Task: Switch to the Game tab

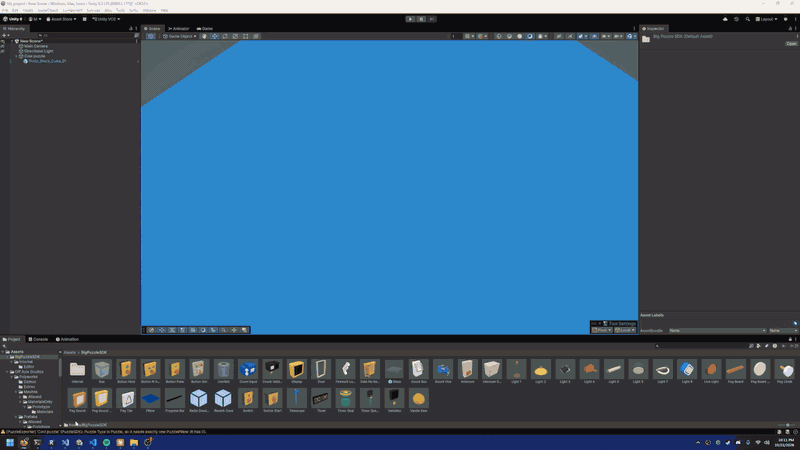Action: point(205,29)
